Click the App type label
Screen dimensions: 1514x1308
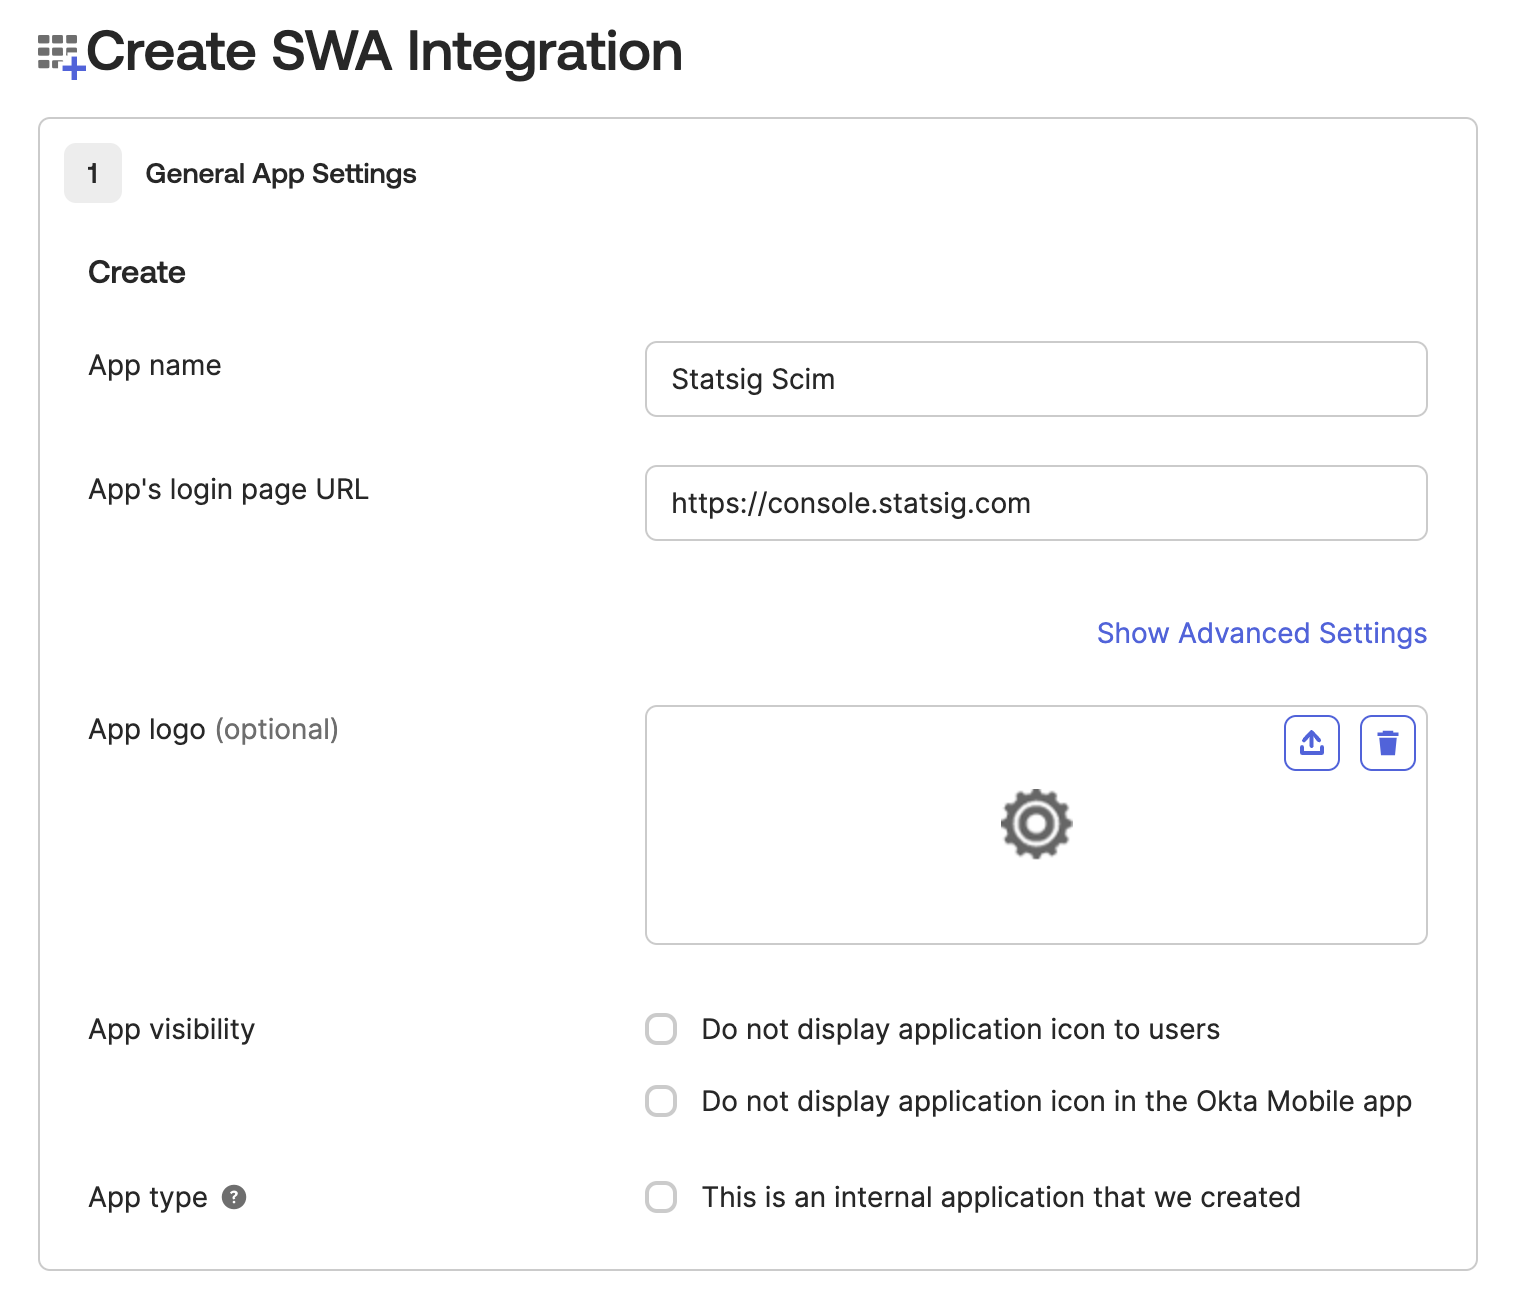(x=148, y=1197)
